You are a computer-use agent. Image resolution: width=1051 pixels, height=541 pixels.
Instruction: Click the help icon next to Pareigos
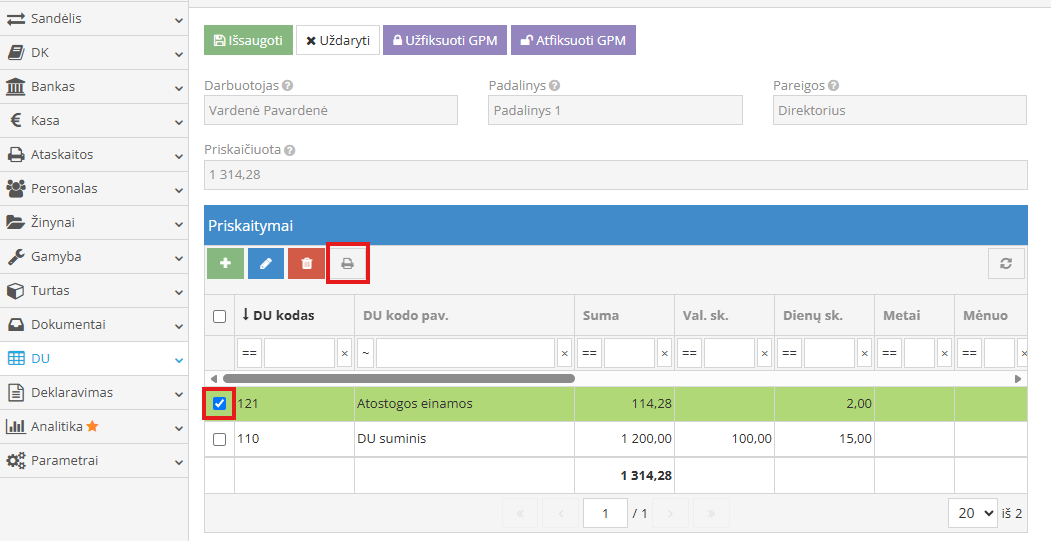pyautogui.click(x=833, y=86)
